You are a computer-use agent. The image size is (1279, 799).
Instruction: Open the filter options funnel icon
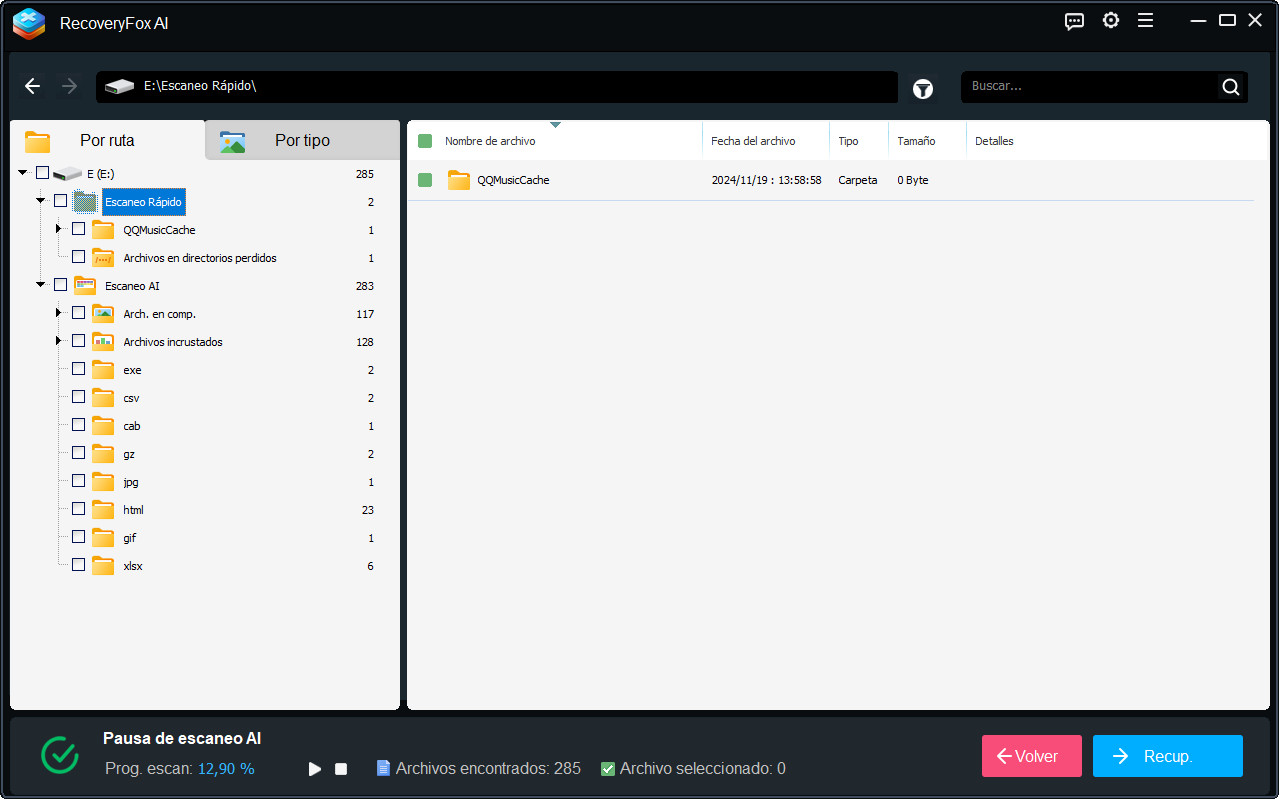point(922,88)
